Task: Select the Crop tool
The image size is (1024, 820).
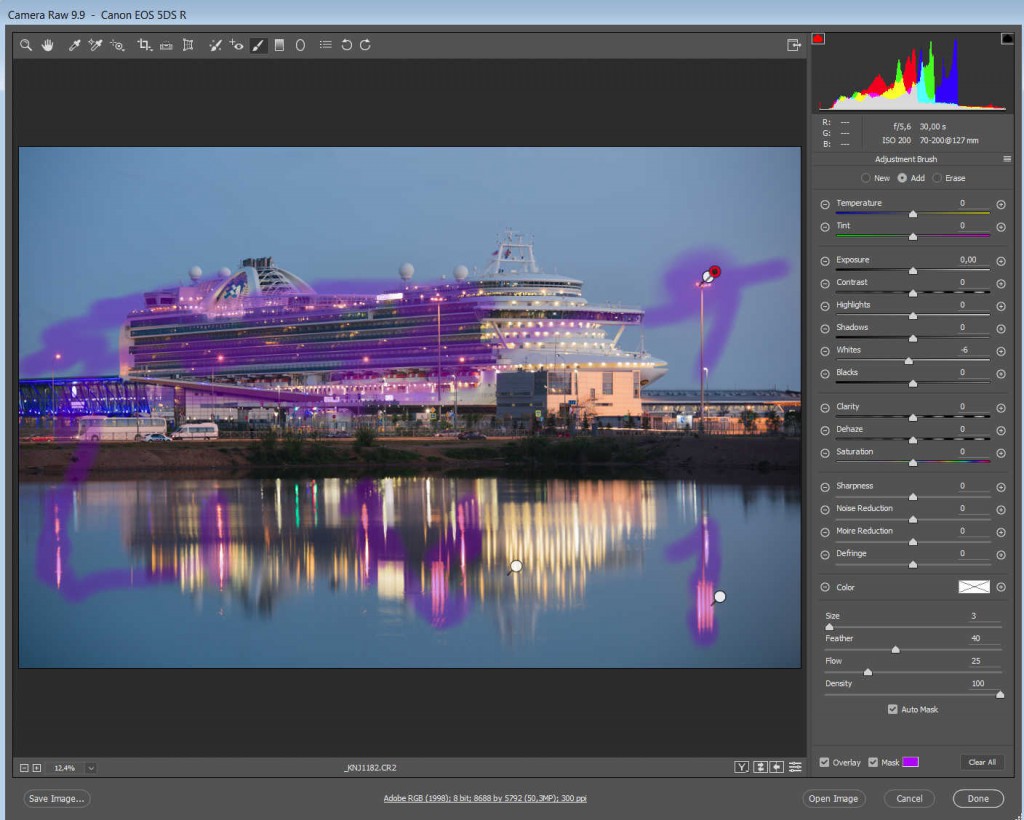Action: click(x=144, y=45)
